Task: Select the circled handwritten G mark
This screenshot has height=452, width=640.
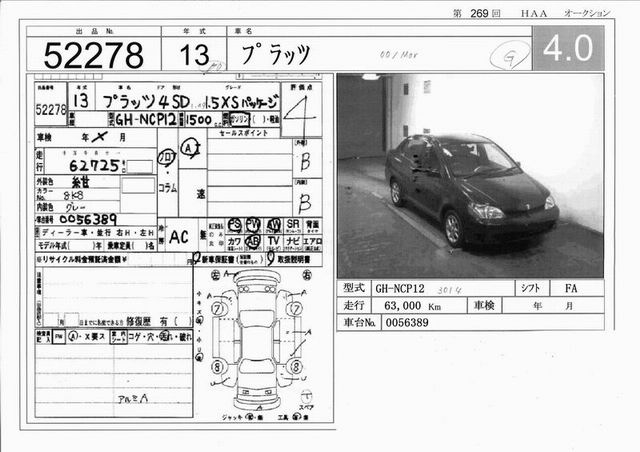Action: tap(509, 56)
